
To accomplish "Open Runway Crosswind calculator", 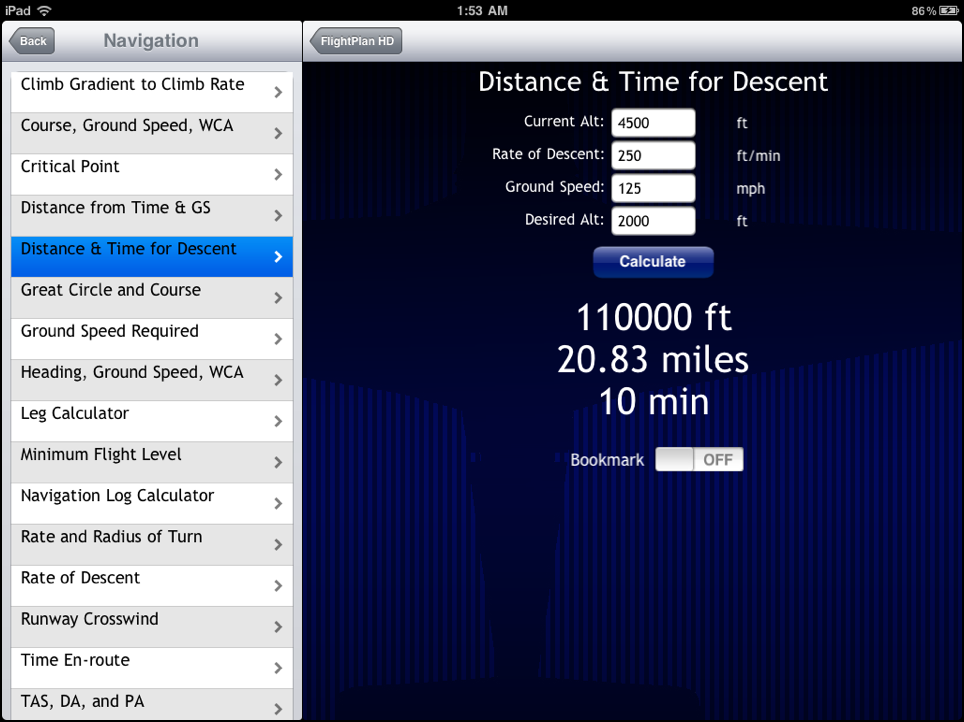I will [150, 625].
